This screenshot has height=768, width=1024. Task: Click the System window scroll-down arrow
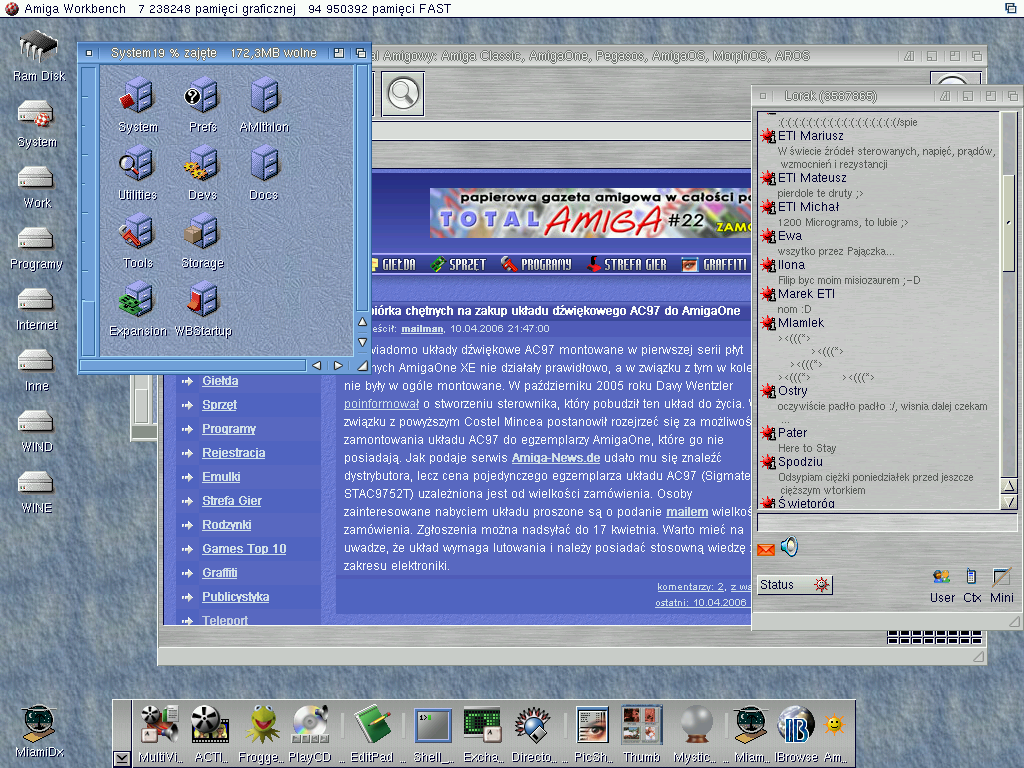pos(363,342)
